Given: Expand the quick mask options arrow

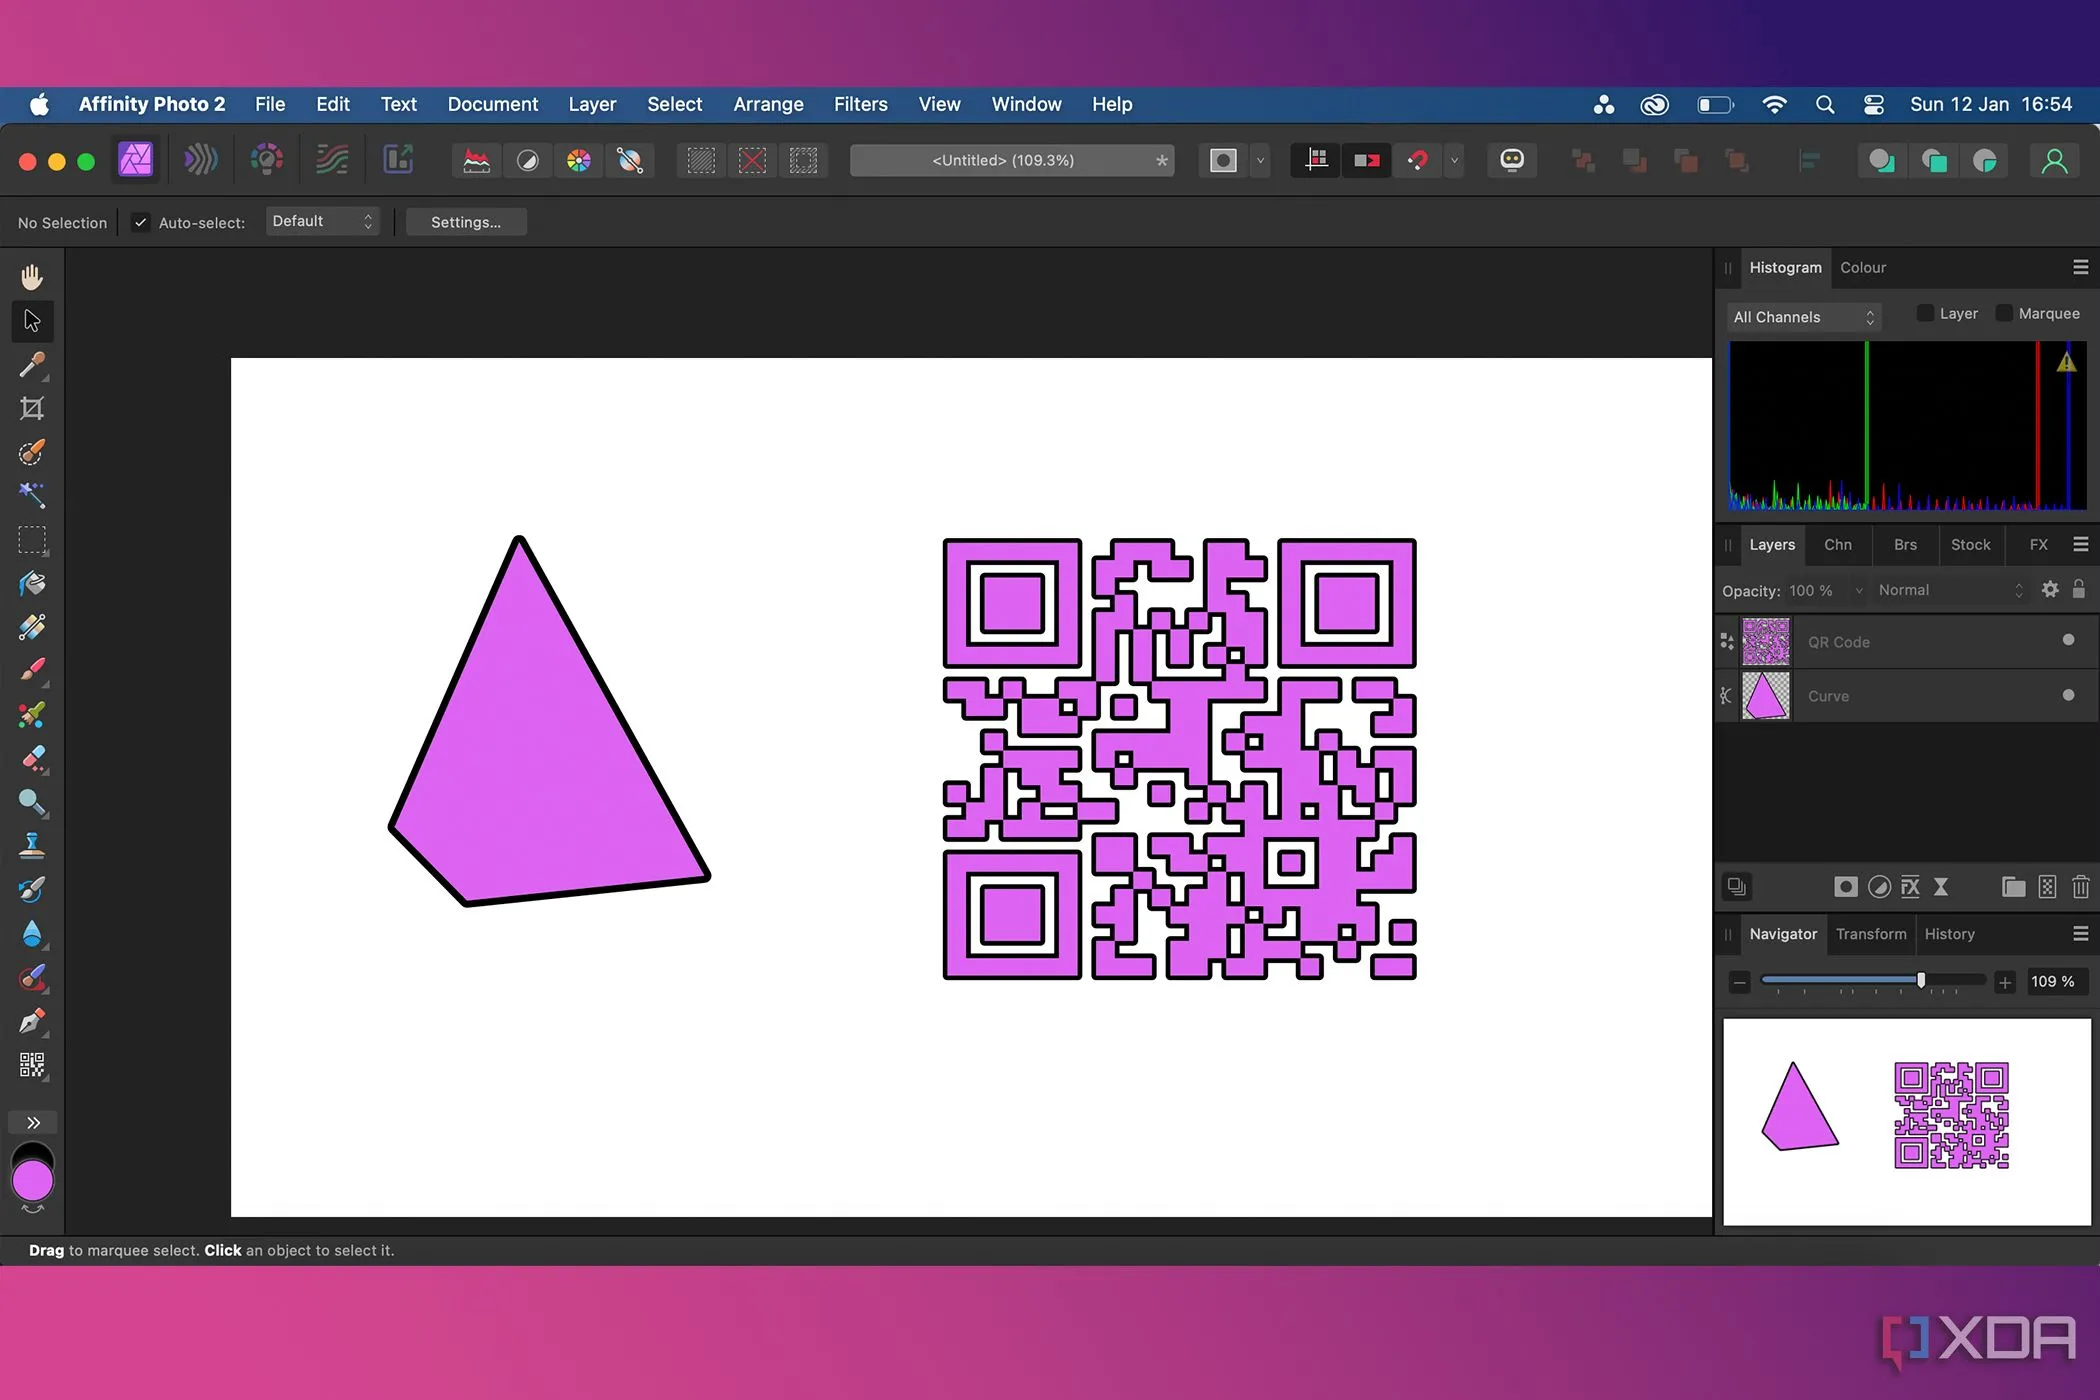Looking at the screenshot, I should [1260, 161].
